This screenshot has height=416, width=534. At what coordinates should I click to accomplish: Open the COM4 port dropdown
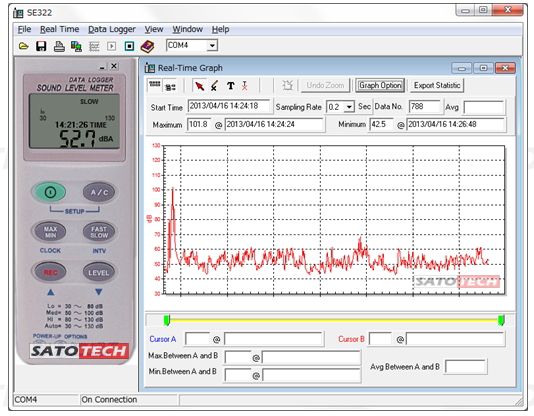coord(212,45)
